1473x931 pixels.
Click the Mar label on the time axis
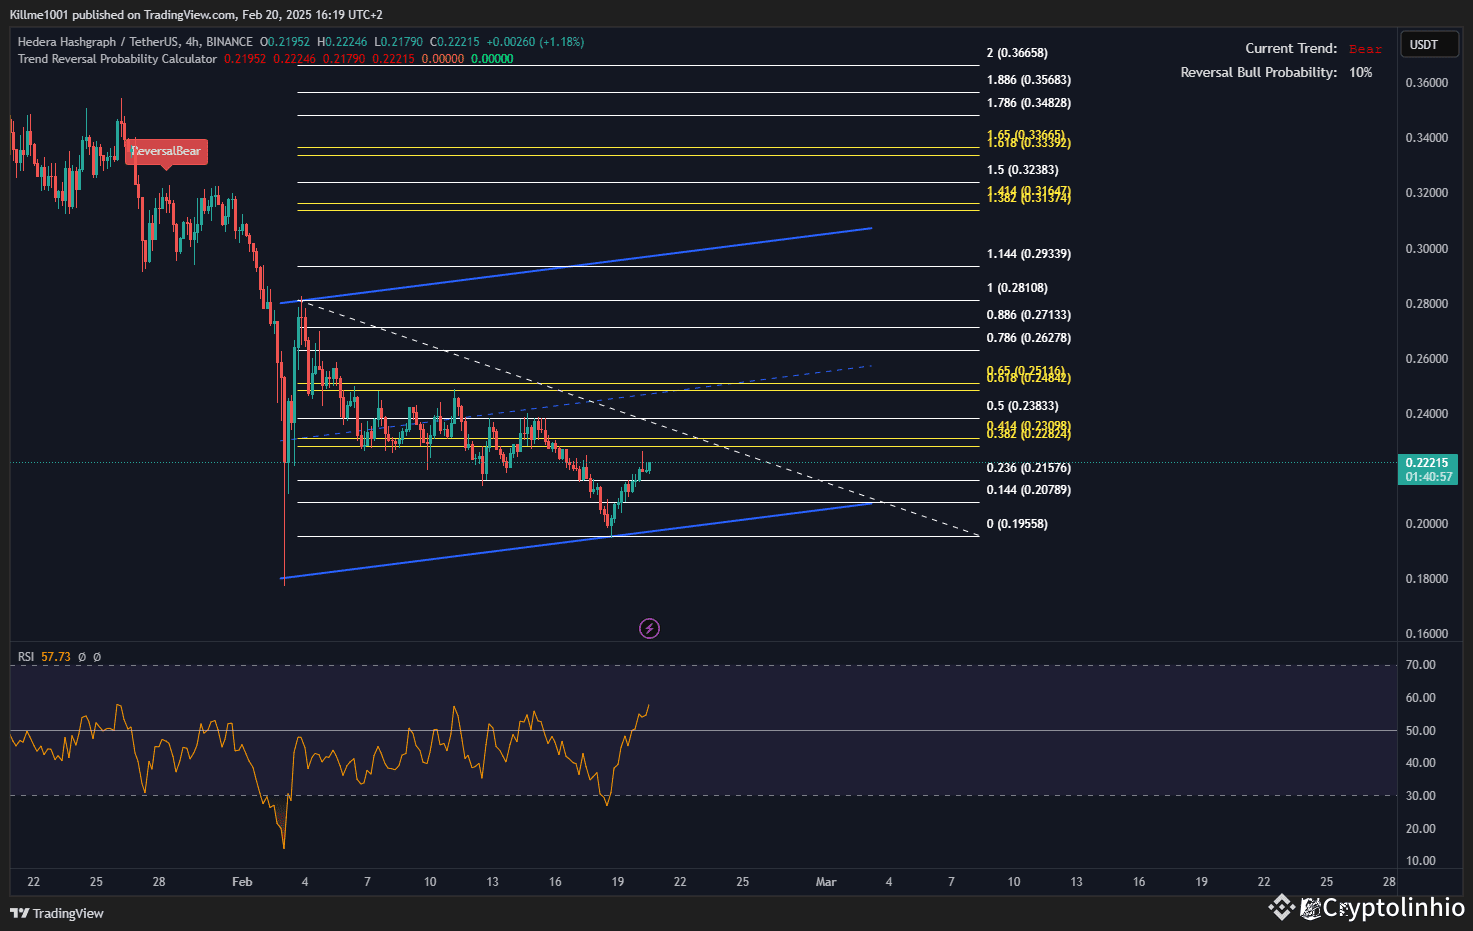pos(826,882)
